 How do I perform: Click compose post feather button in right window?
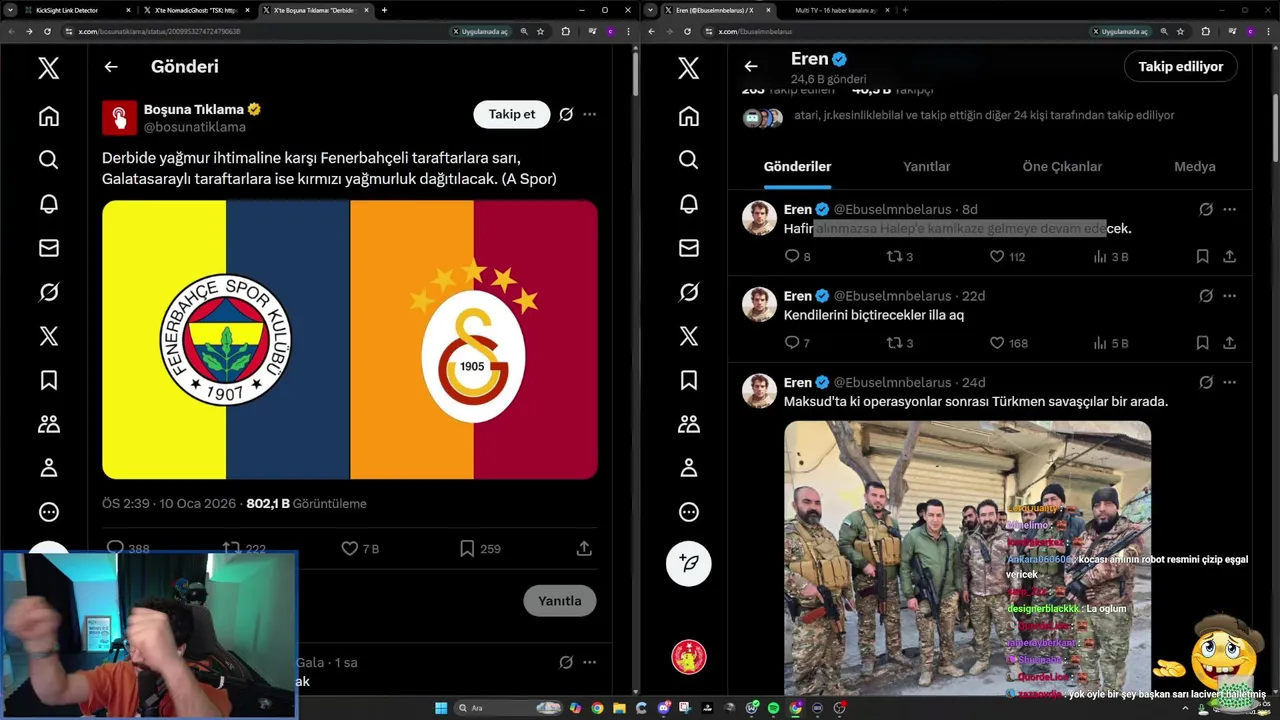point(688,563)
